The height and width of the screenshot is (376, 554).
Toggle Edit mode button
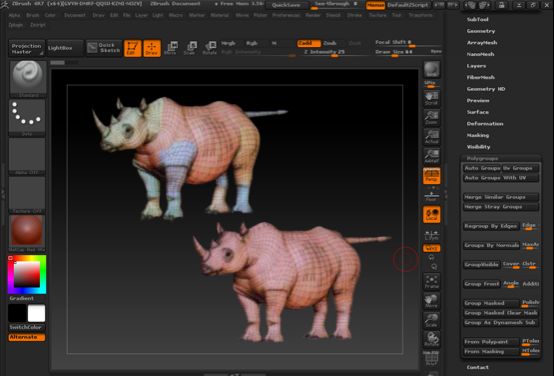click(133, 48)
